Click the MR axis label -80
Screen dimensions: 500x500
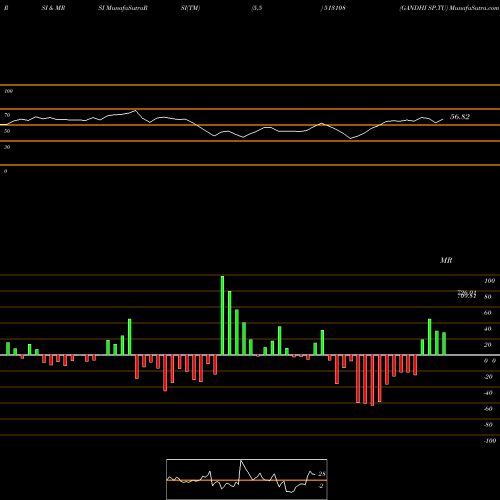coord(488,425)
